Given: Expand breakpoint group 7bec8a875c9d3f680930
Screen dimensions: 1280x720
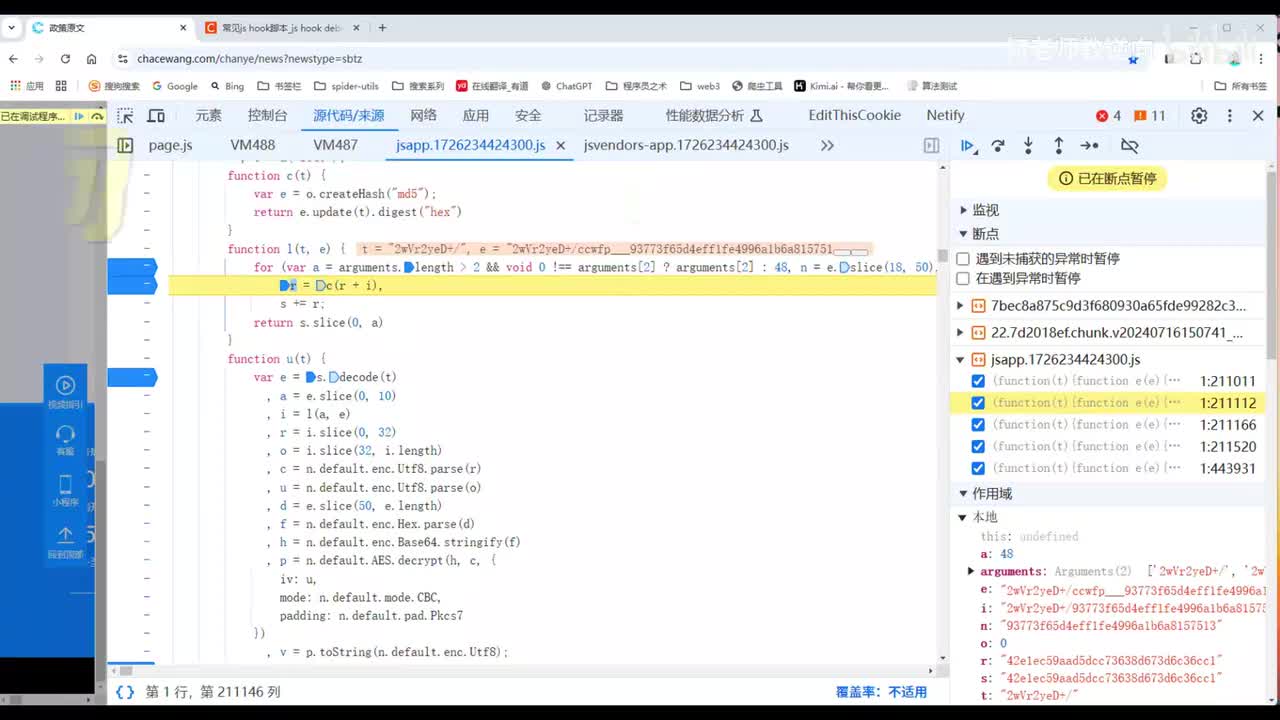Looking at the screenshot, I should point(961,306).
